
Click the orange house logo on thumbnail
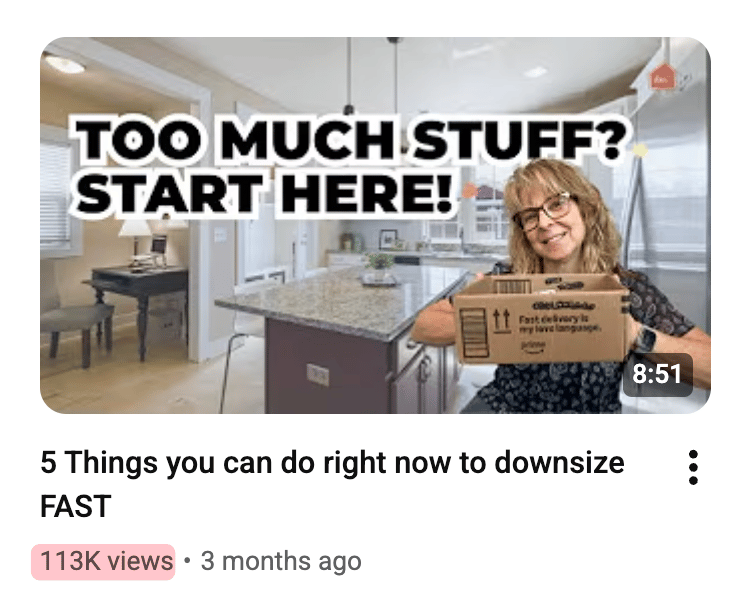[x=663, y=78]
